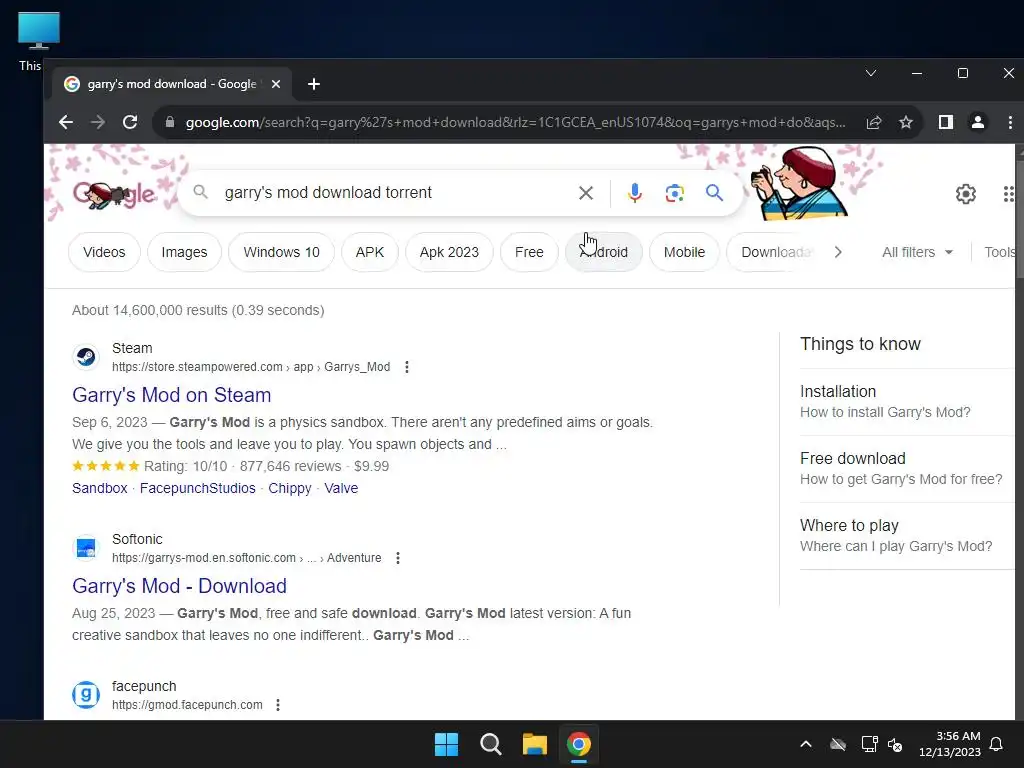Open taskbar Search icon
This screenshot has width=1024, height=768.
pyautogui.click(x=490, y=744)
